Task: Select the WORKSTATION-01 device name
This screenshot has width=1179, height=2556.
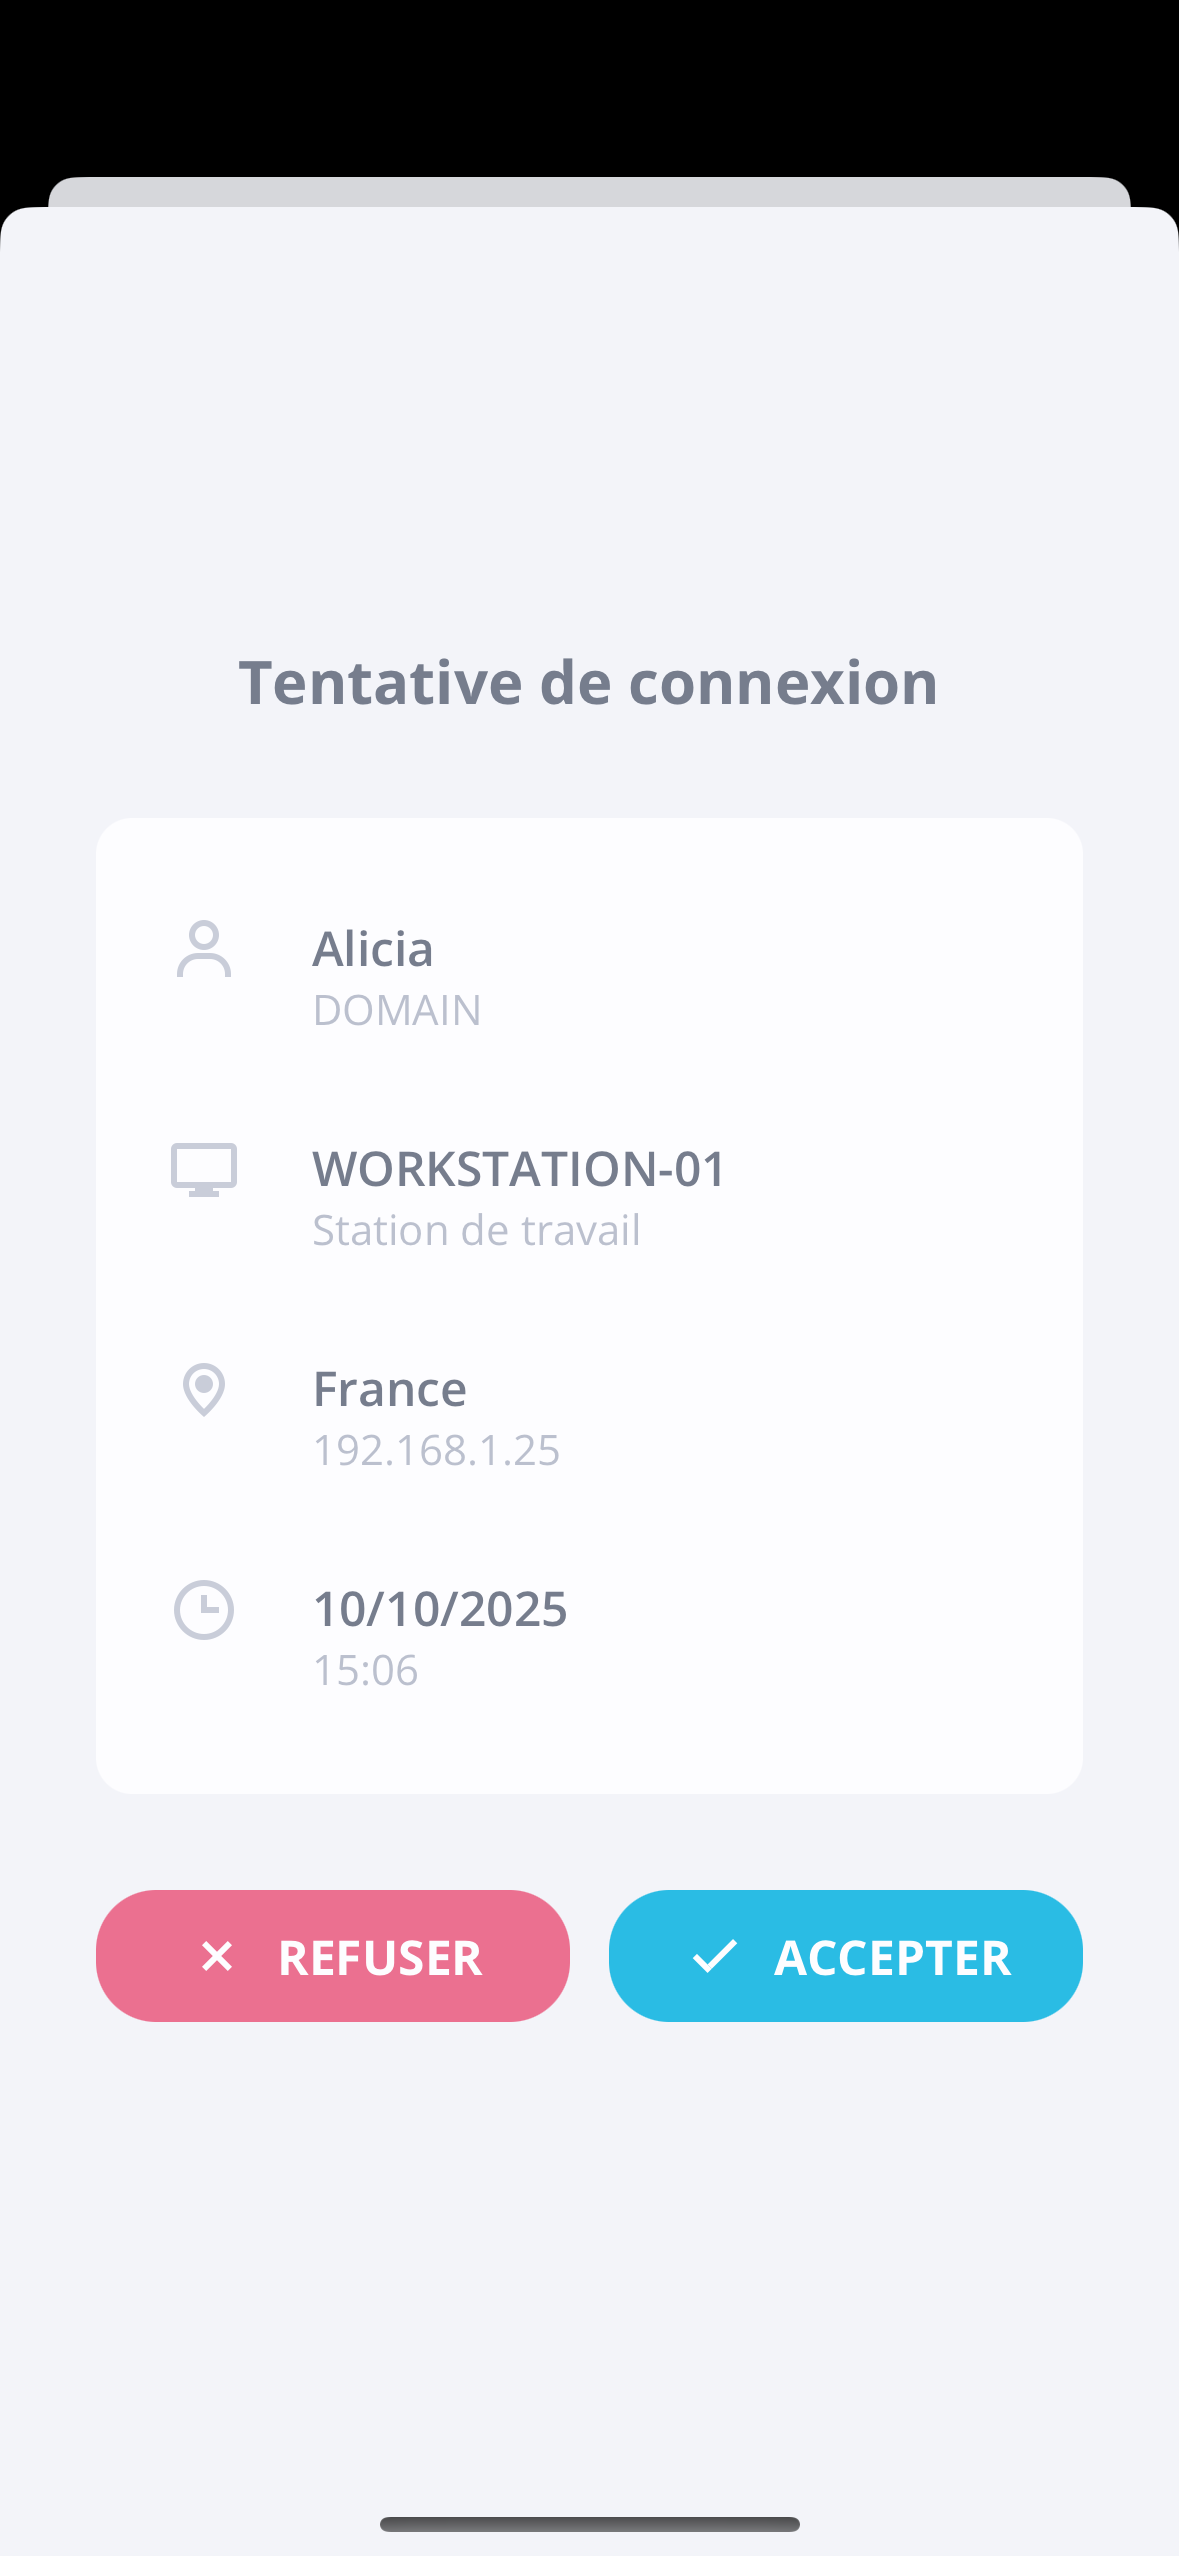Action: [519, 1169]
